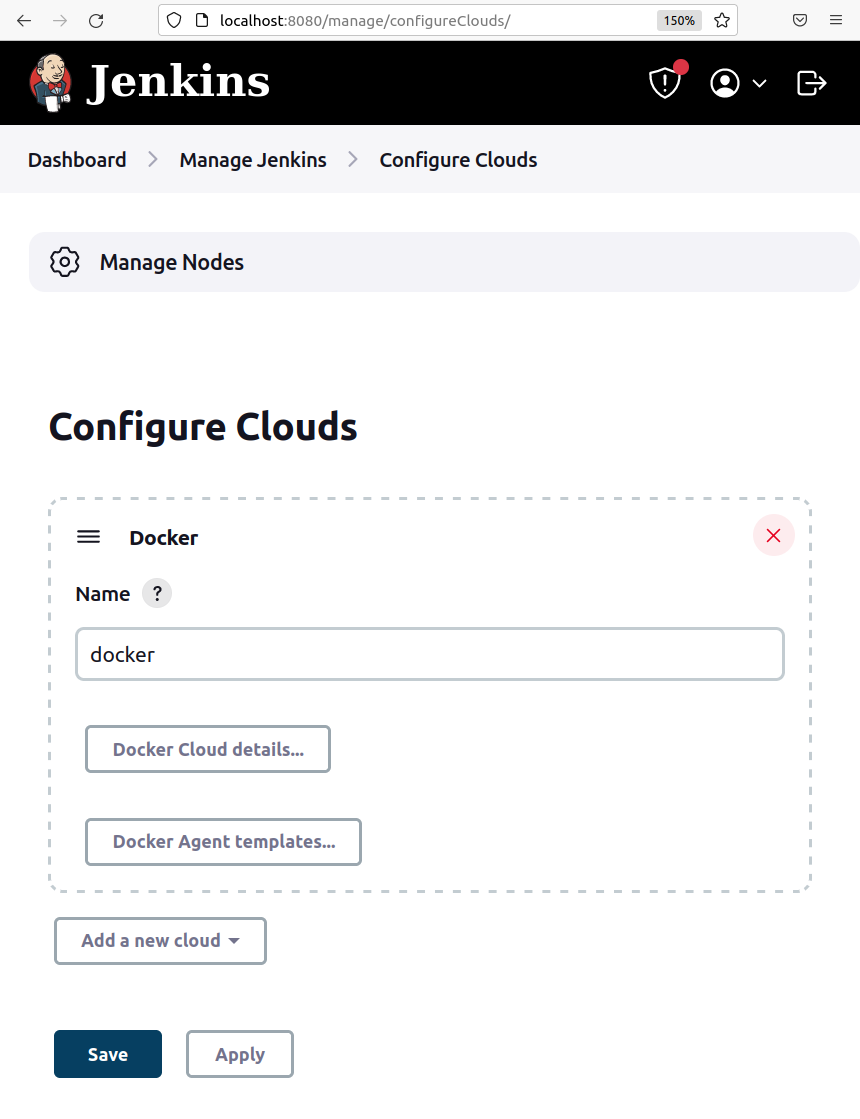Click the browser back arrow

click(x=24, y=21)
